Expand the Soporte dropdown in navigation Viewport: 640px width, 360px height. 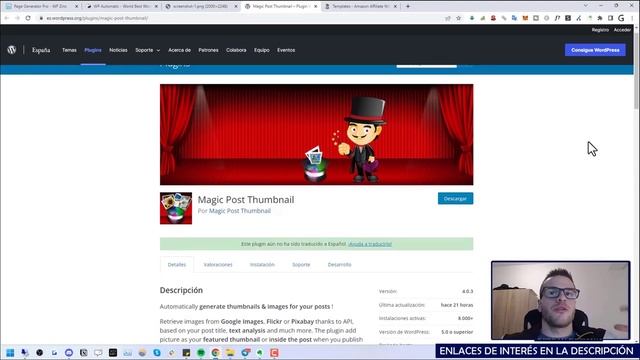148,50
